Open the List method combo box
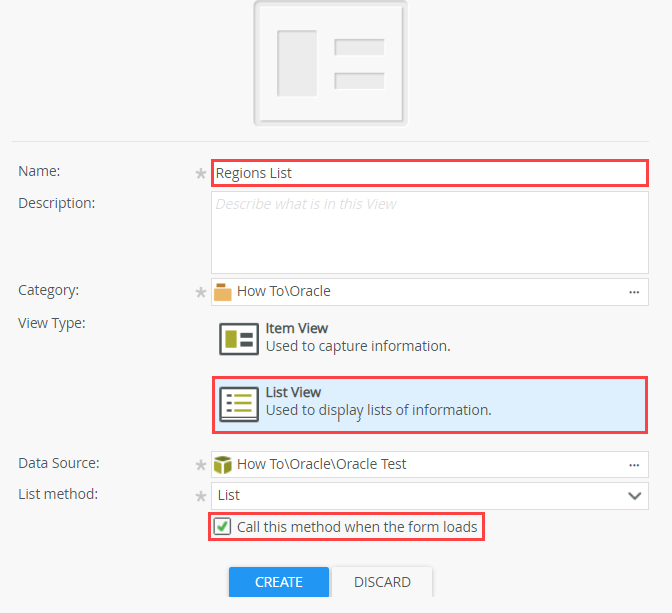 (420, 495)
